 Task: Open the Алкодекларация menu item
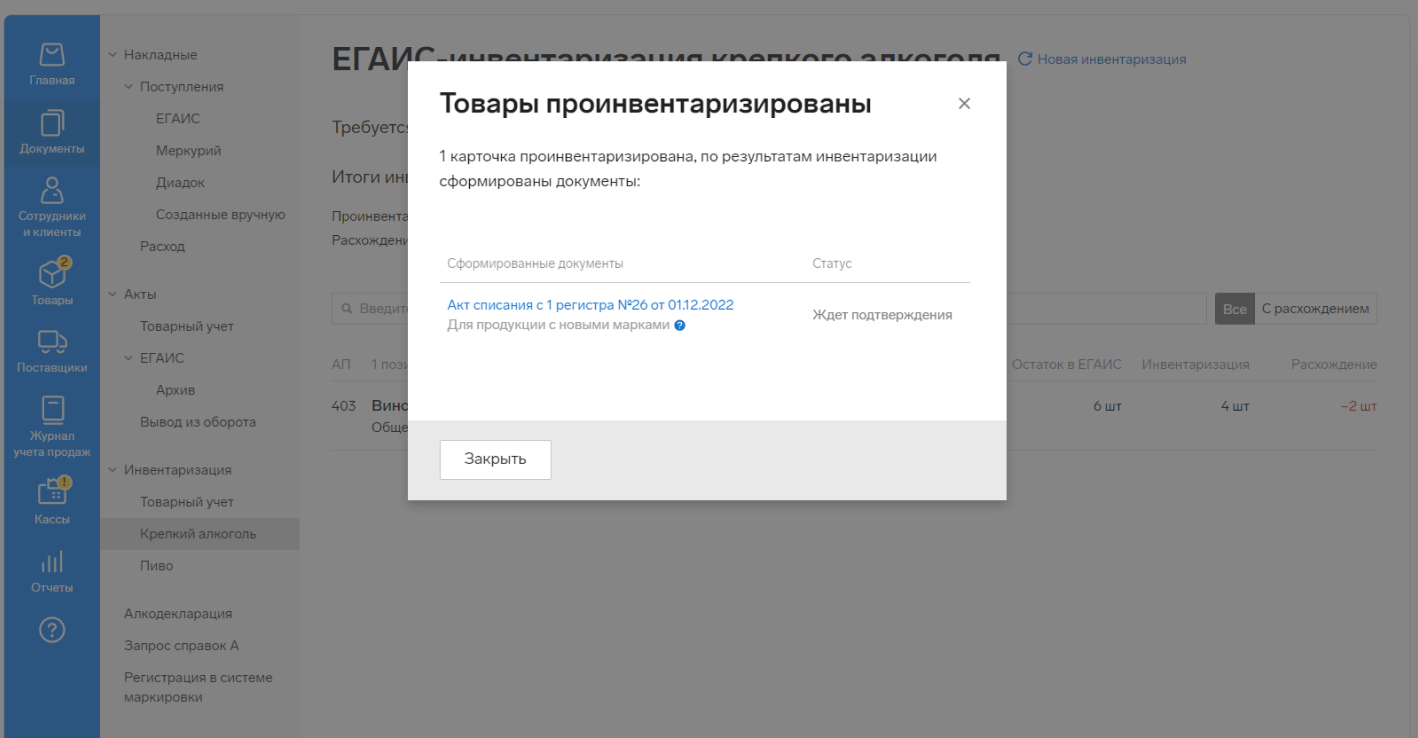(x=178, y=614)
